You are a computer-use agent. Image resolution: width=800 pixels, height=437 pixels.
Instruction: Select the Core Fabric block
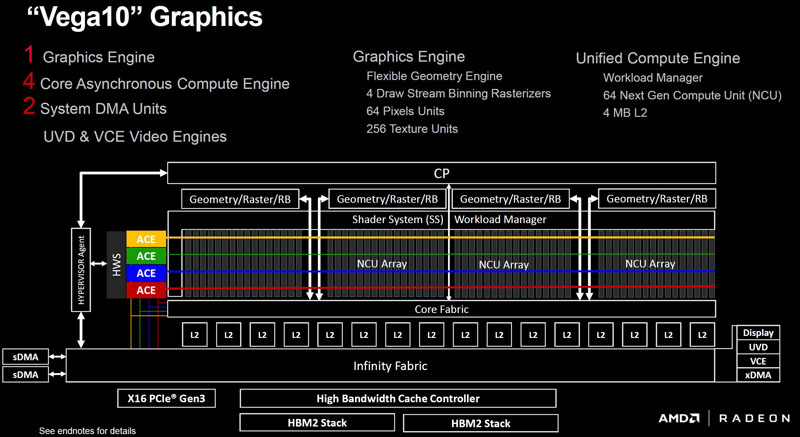pyautogui.click(x=441, y=309)
